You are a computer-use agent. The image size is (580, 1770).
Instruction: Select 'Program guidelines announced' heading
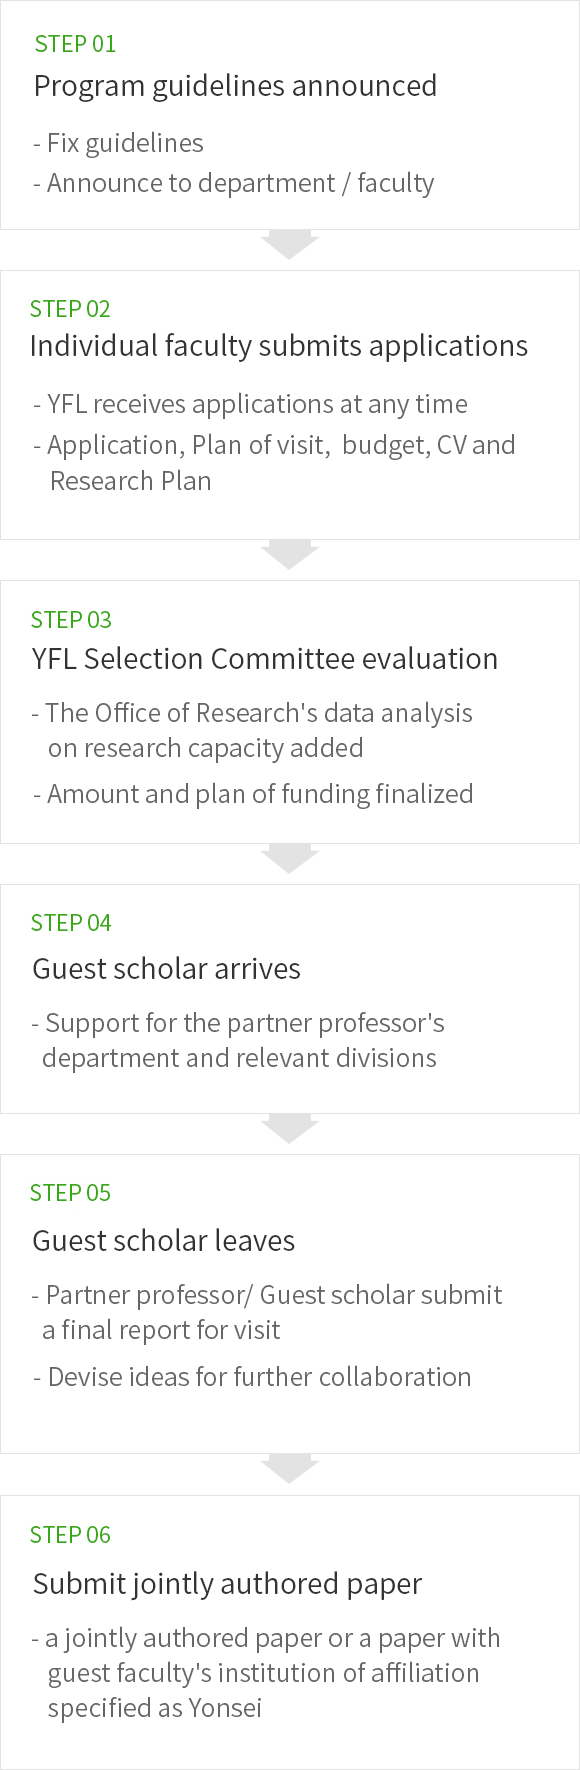(235, 86)
